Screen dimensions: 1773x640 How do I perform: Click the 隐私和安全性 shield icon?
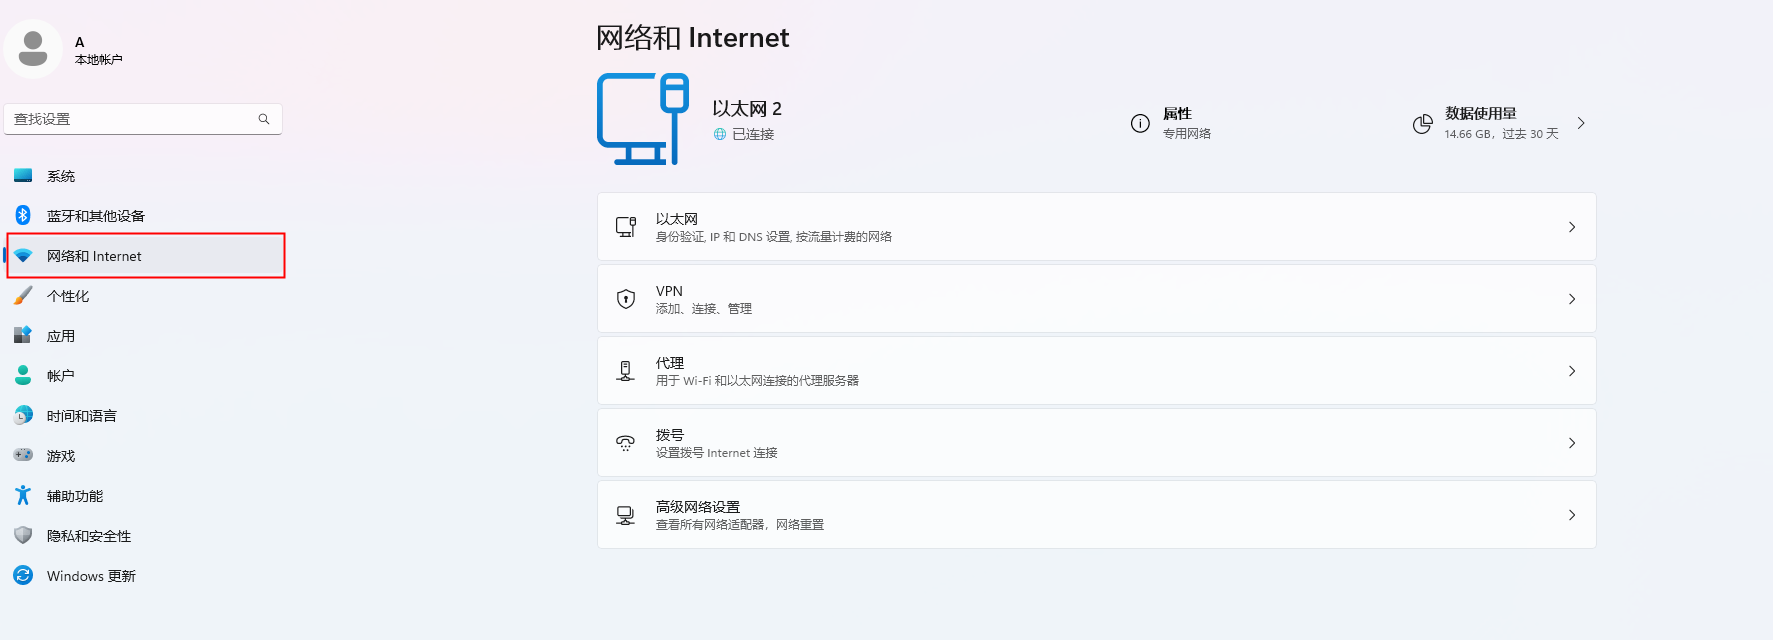tap(23, 535)
